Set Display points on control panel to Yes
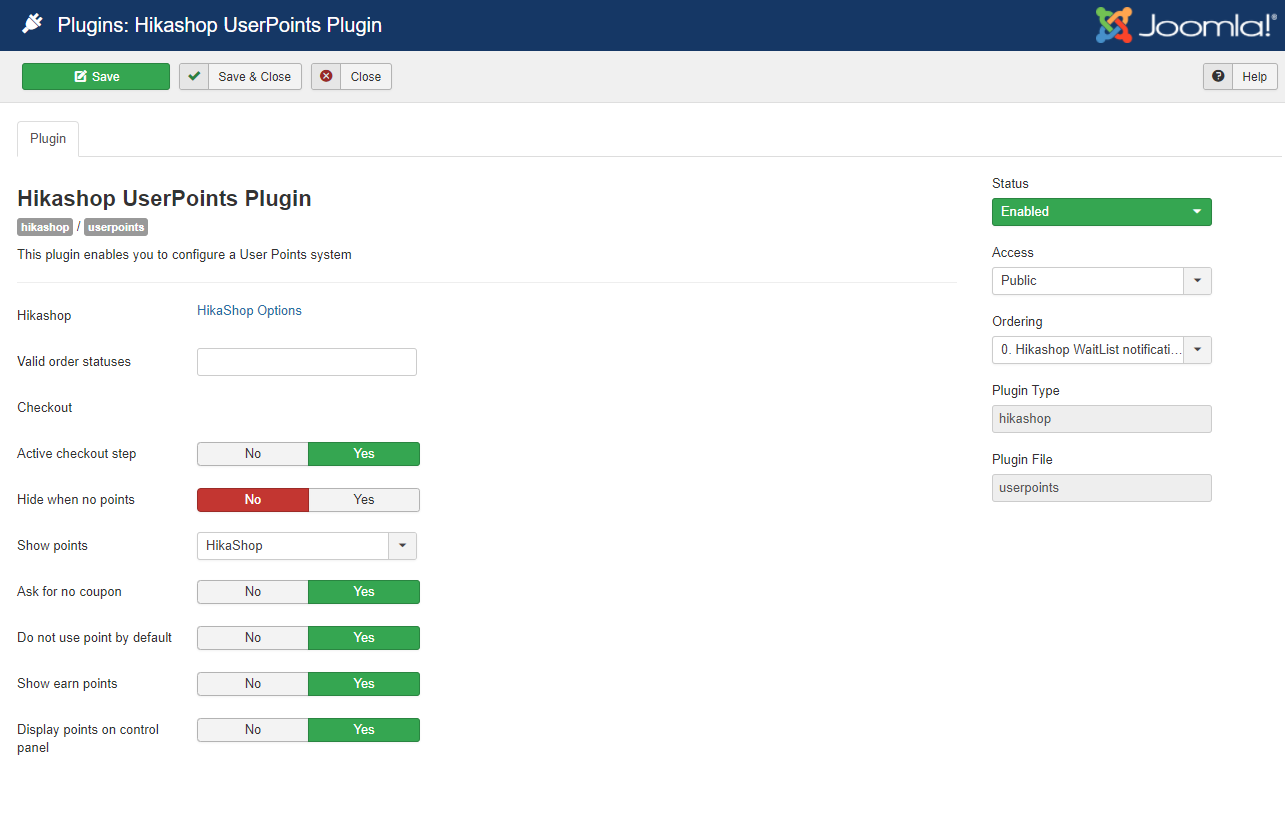This screenshot has height=836, width=1285. (364, 730)
